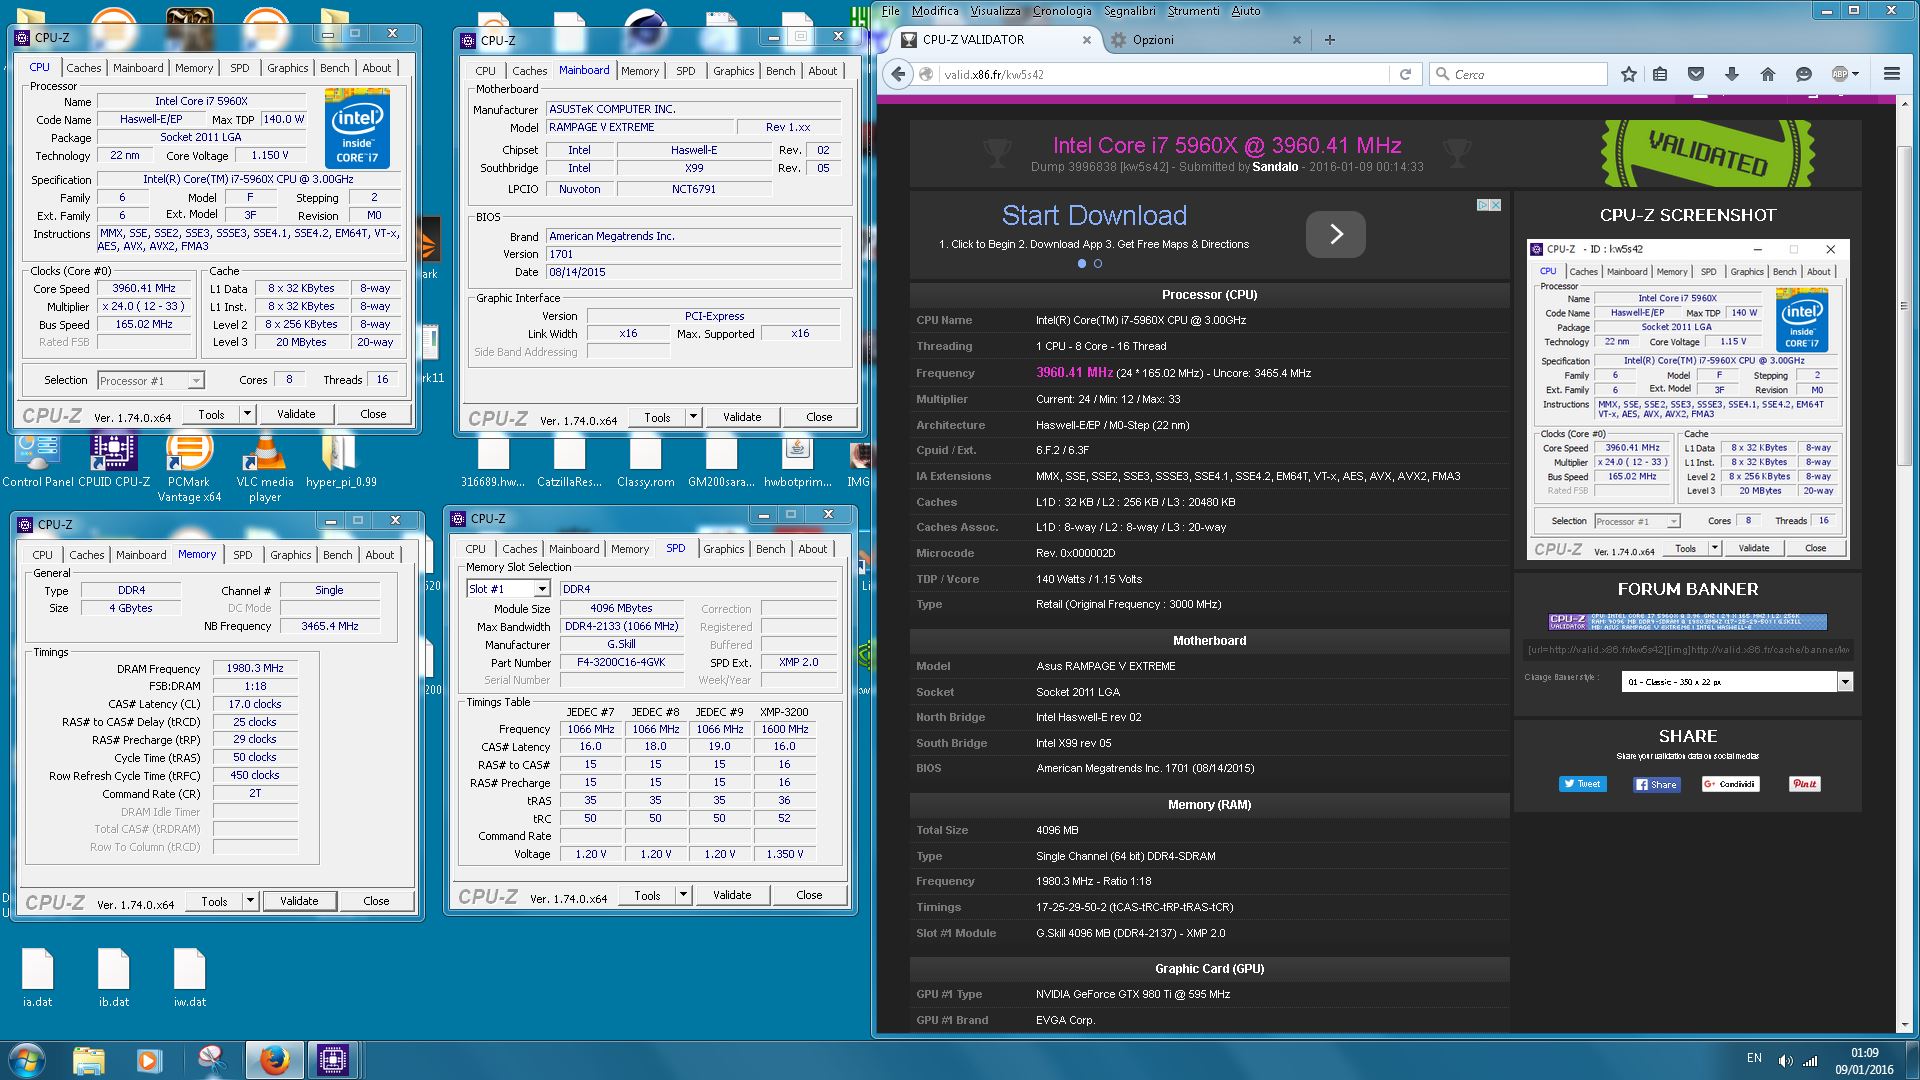
Task: Open a new Firefox tab with plus
Action: [1329, 40]
